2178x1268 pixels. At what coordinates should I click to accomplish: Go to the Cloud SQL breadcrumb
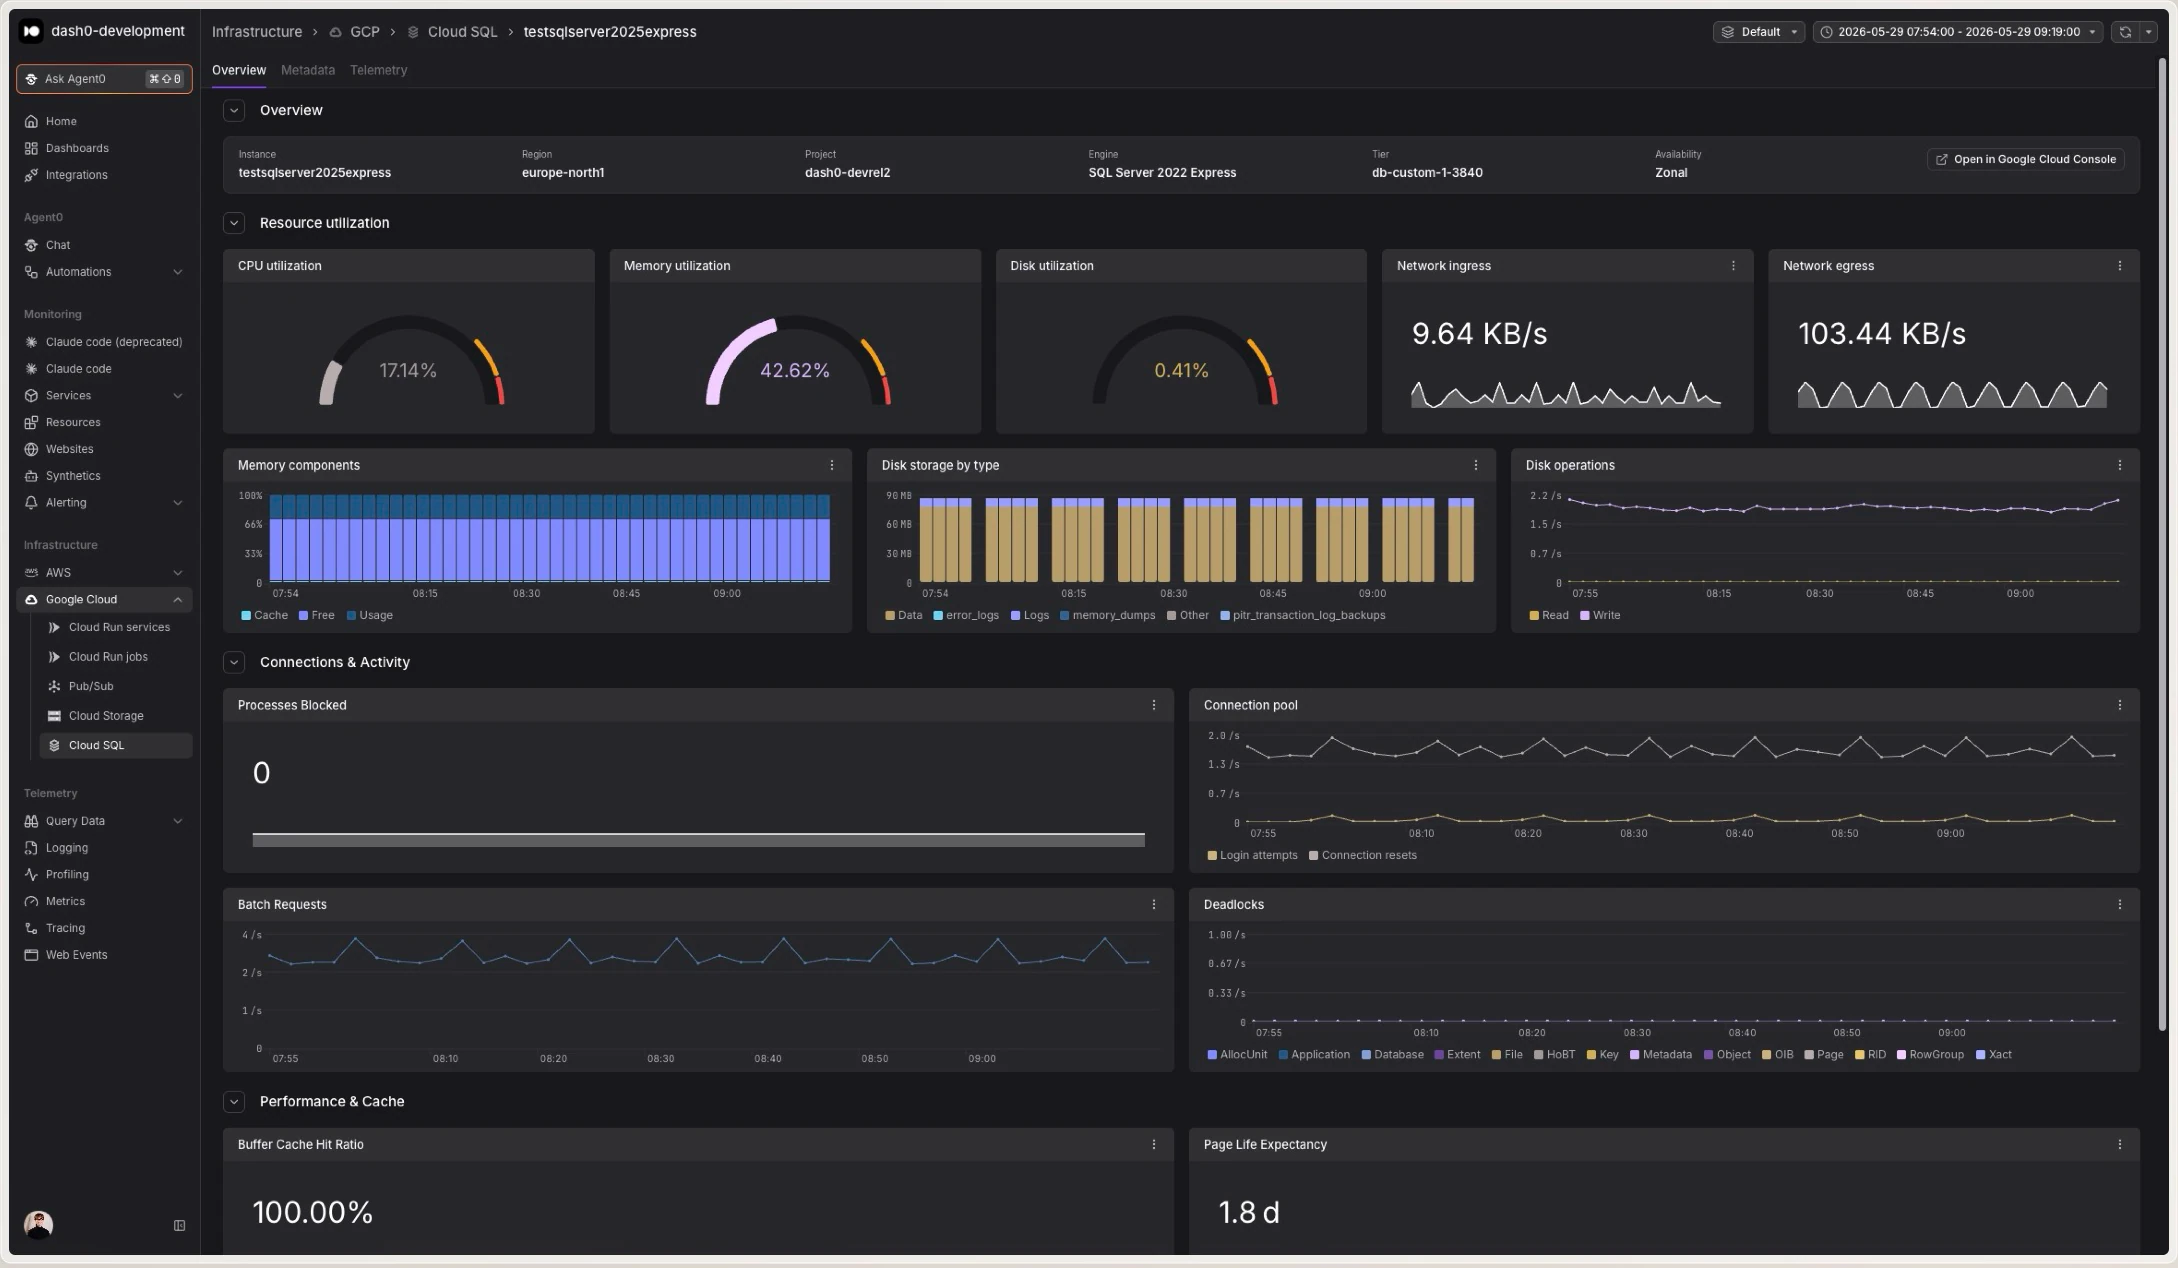click(452, 32)
